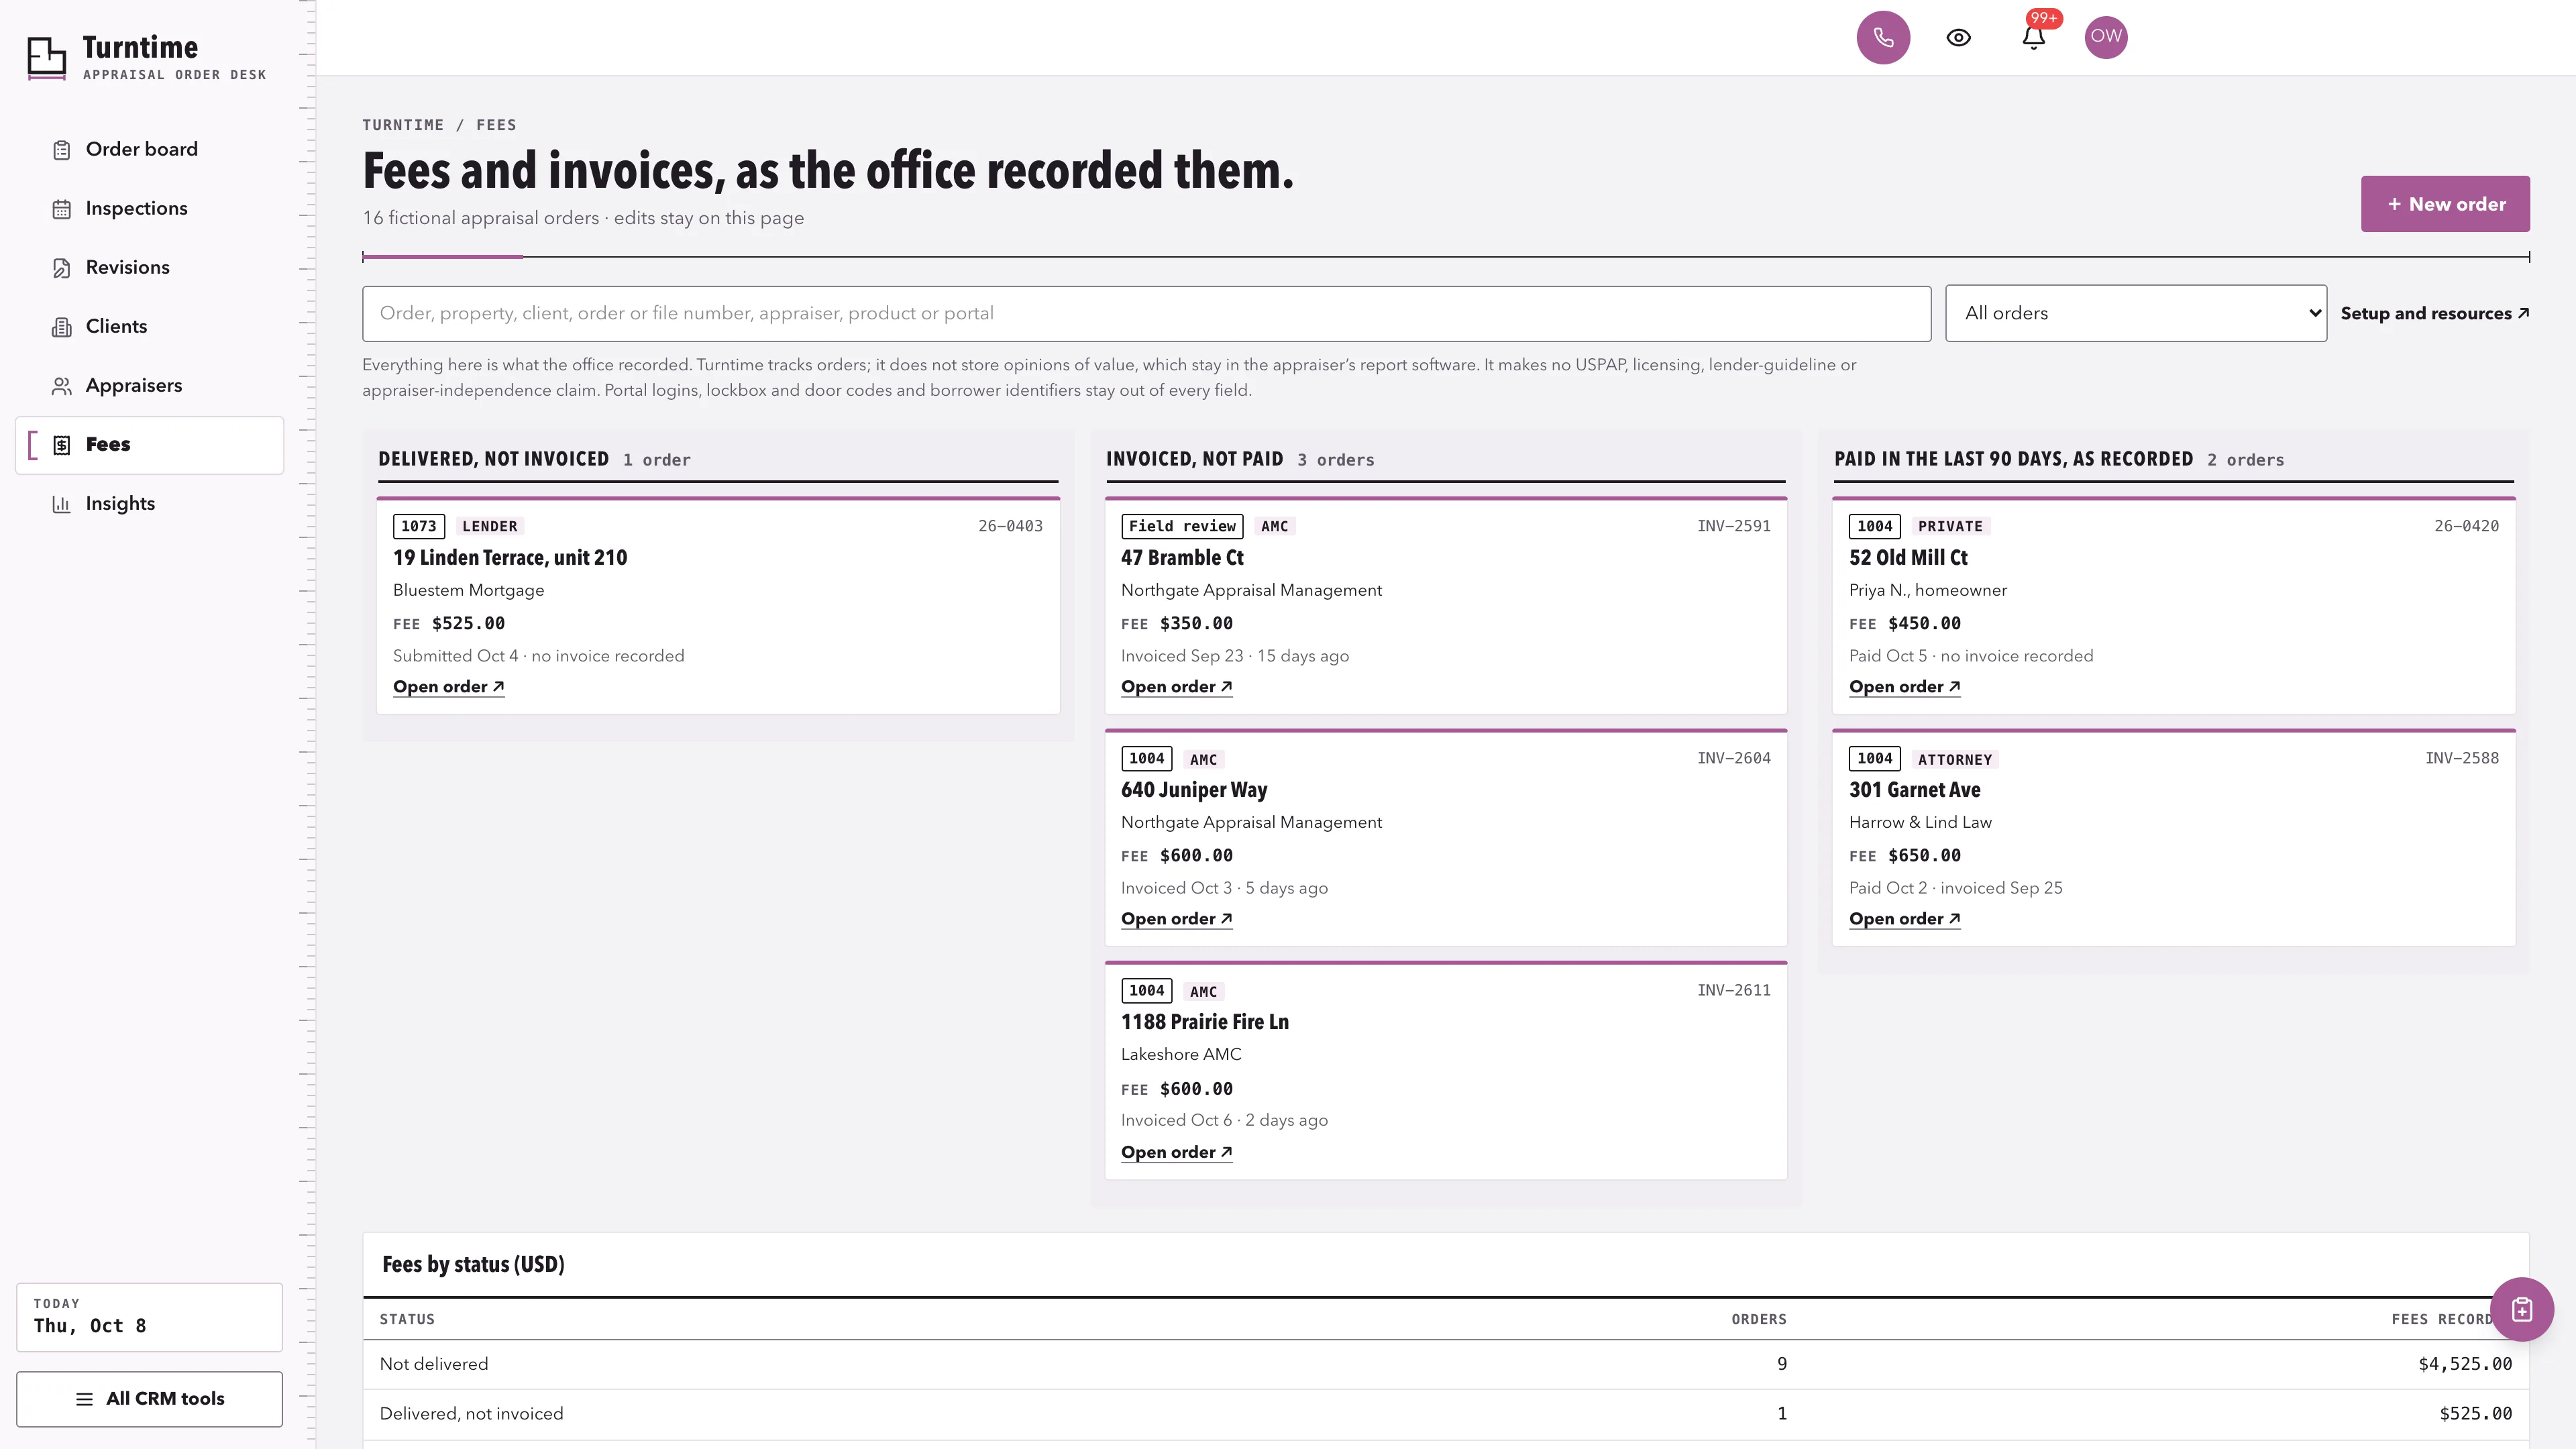Click the $4,525.00 fees value

[2464, 1364]
